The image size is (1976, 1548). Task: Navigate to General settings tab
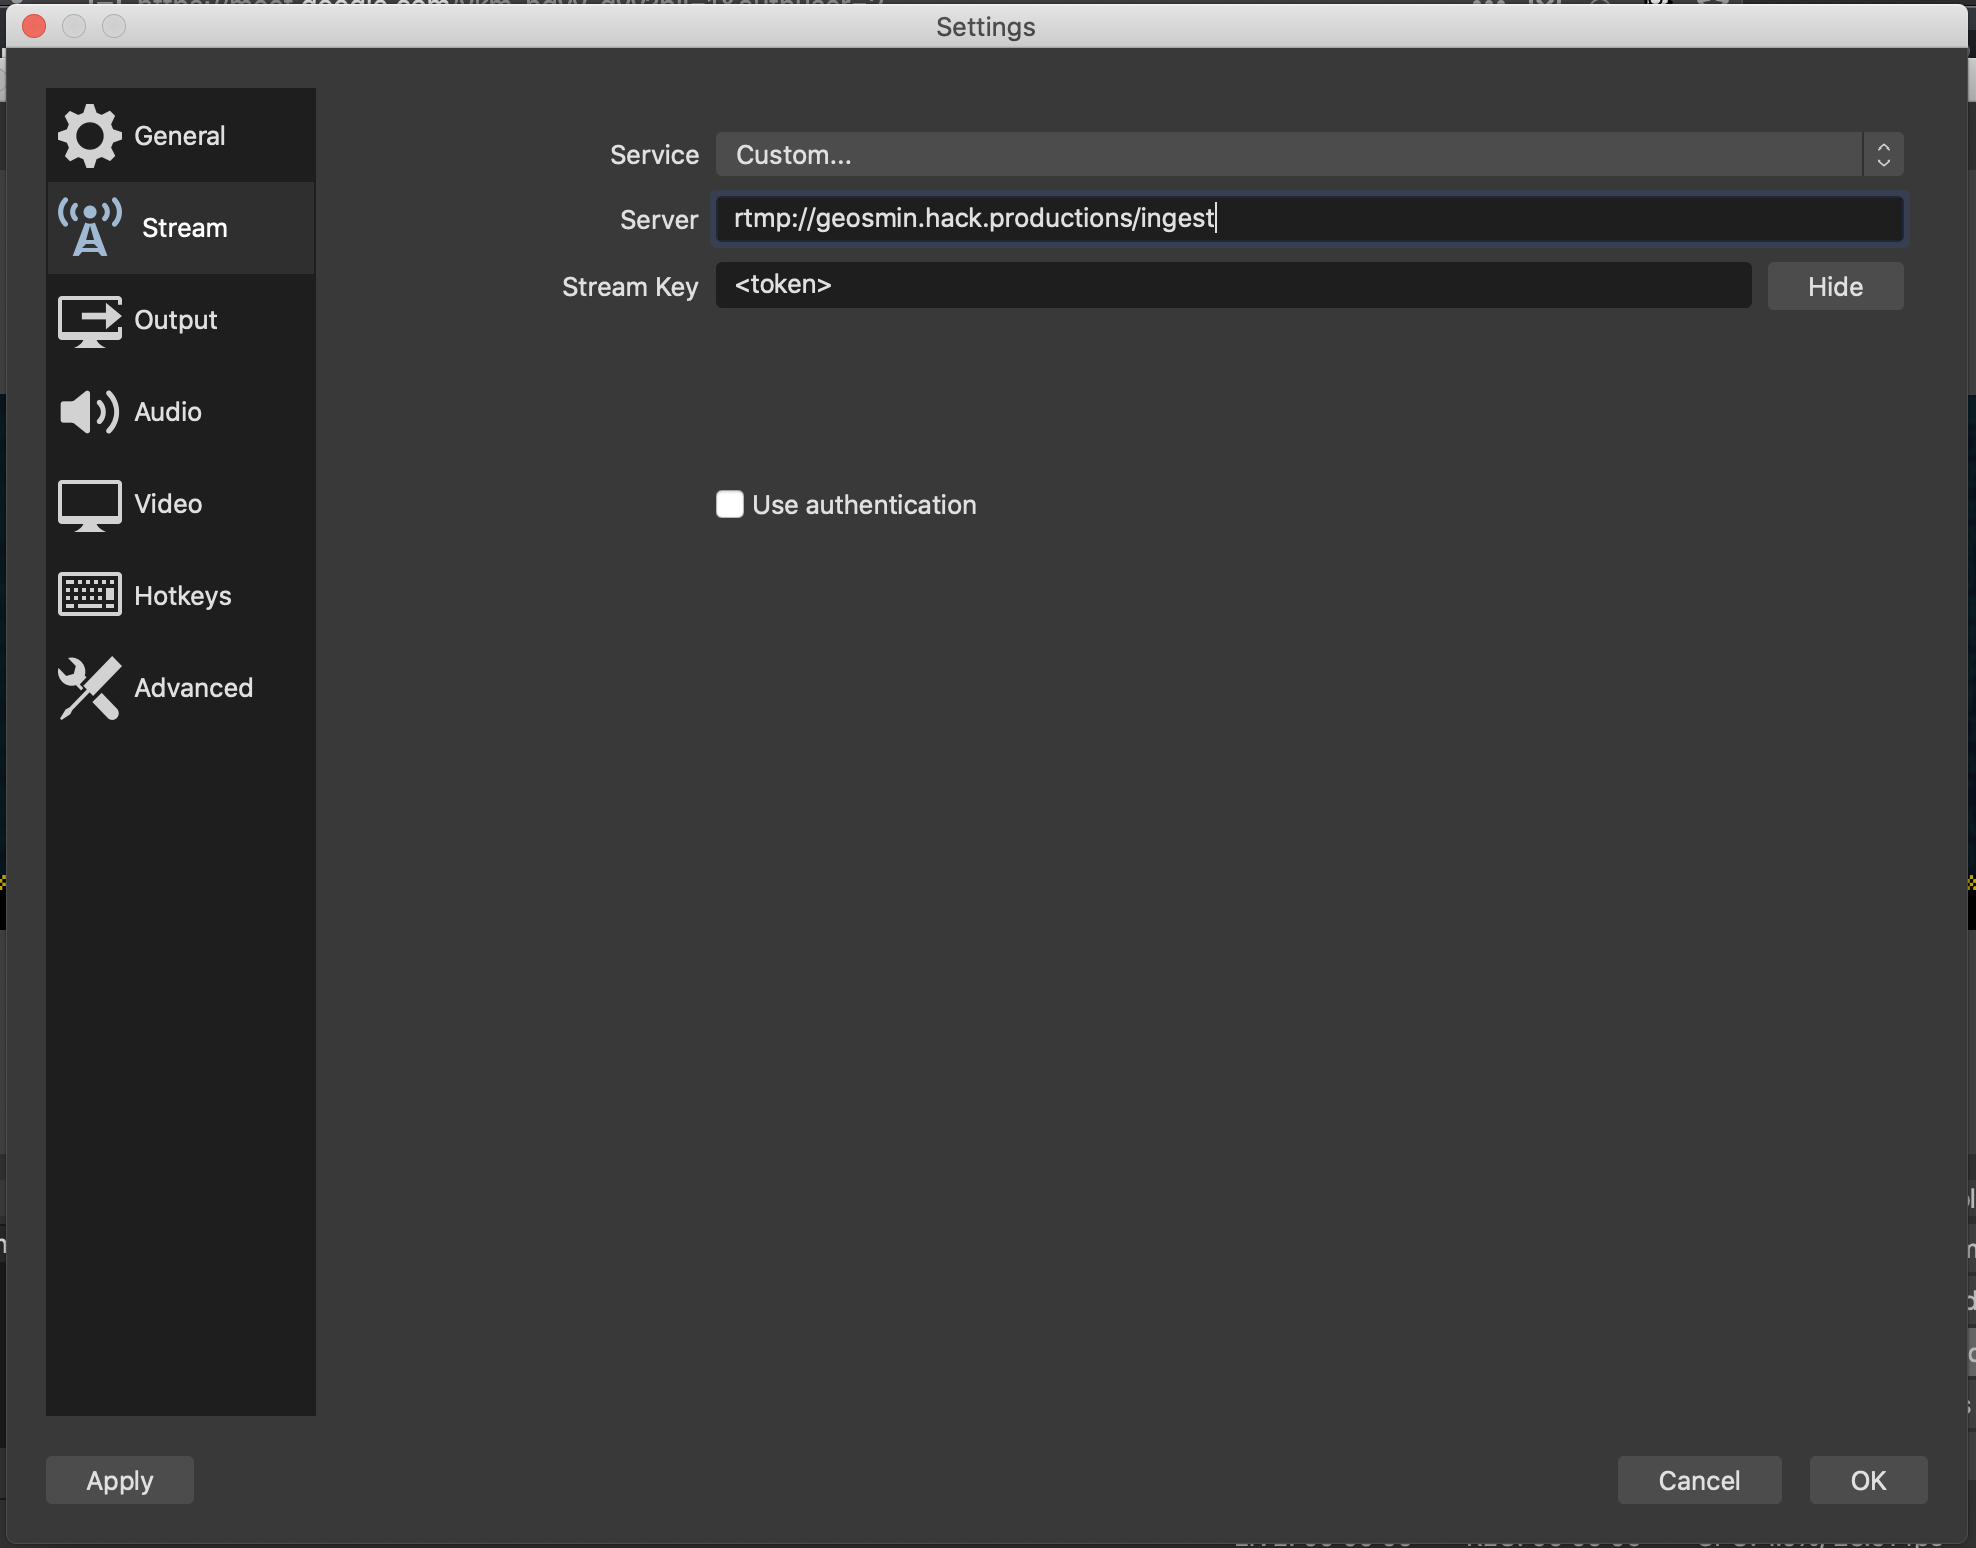point(180,135)
